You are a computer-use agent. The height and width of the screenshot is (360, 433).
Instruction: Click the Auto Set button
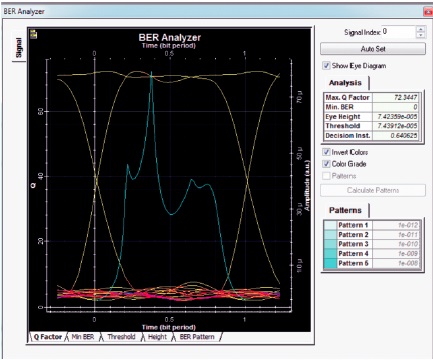pyautogui.click(x=373, y=49)
